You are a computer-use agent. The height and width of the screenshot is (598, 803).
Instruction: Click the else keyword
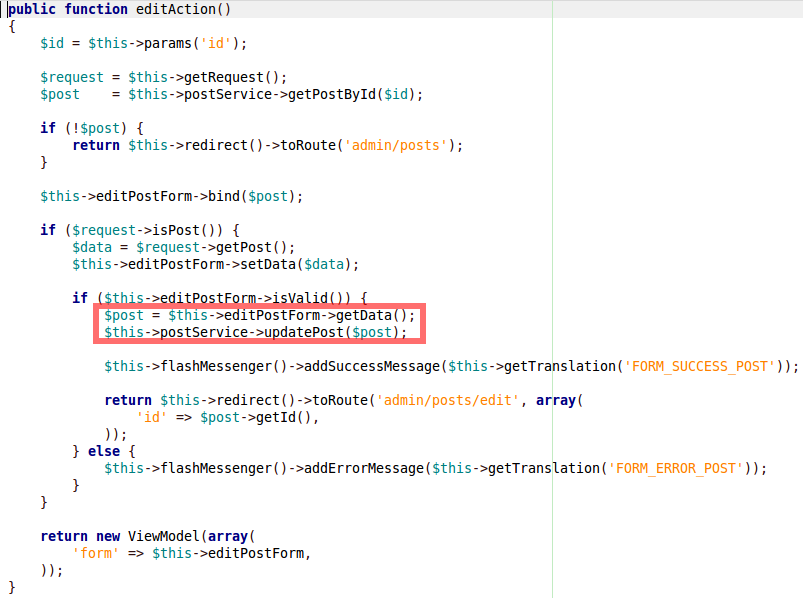(x=104, y=451)
